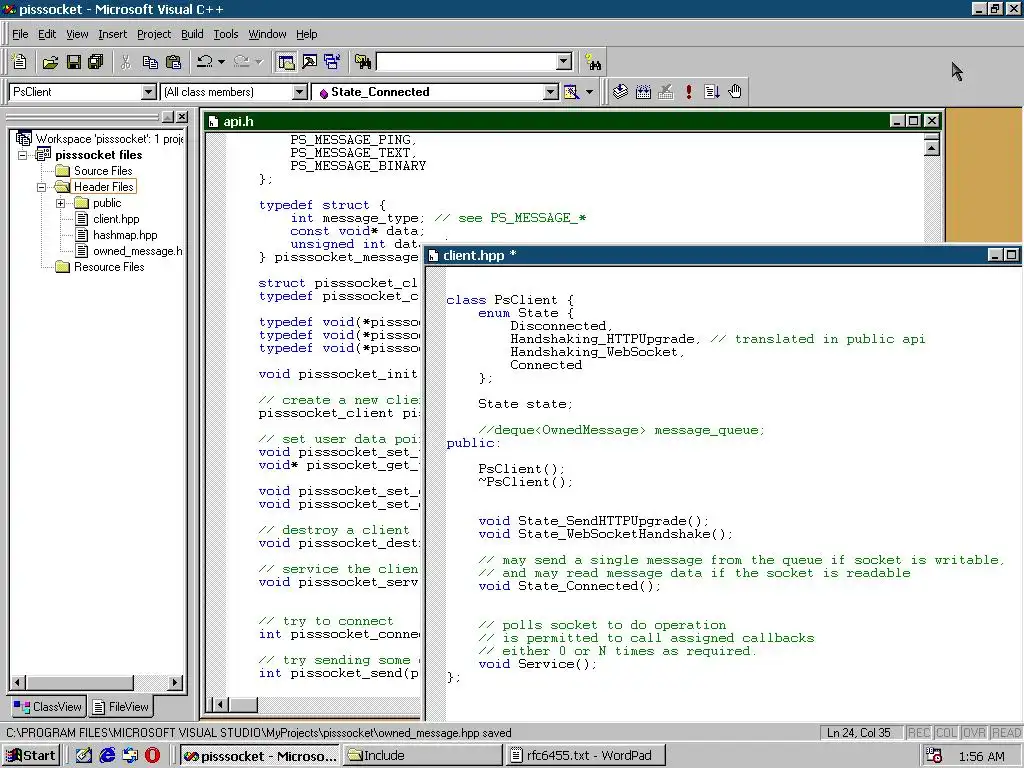Click the workspace pane horizontal scroll right arrow
This screenshot has width=1024, height=768.
[x=174, y=683]
